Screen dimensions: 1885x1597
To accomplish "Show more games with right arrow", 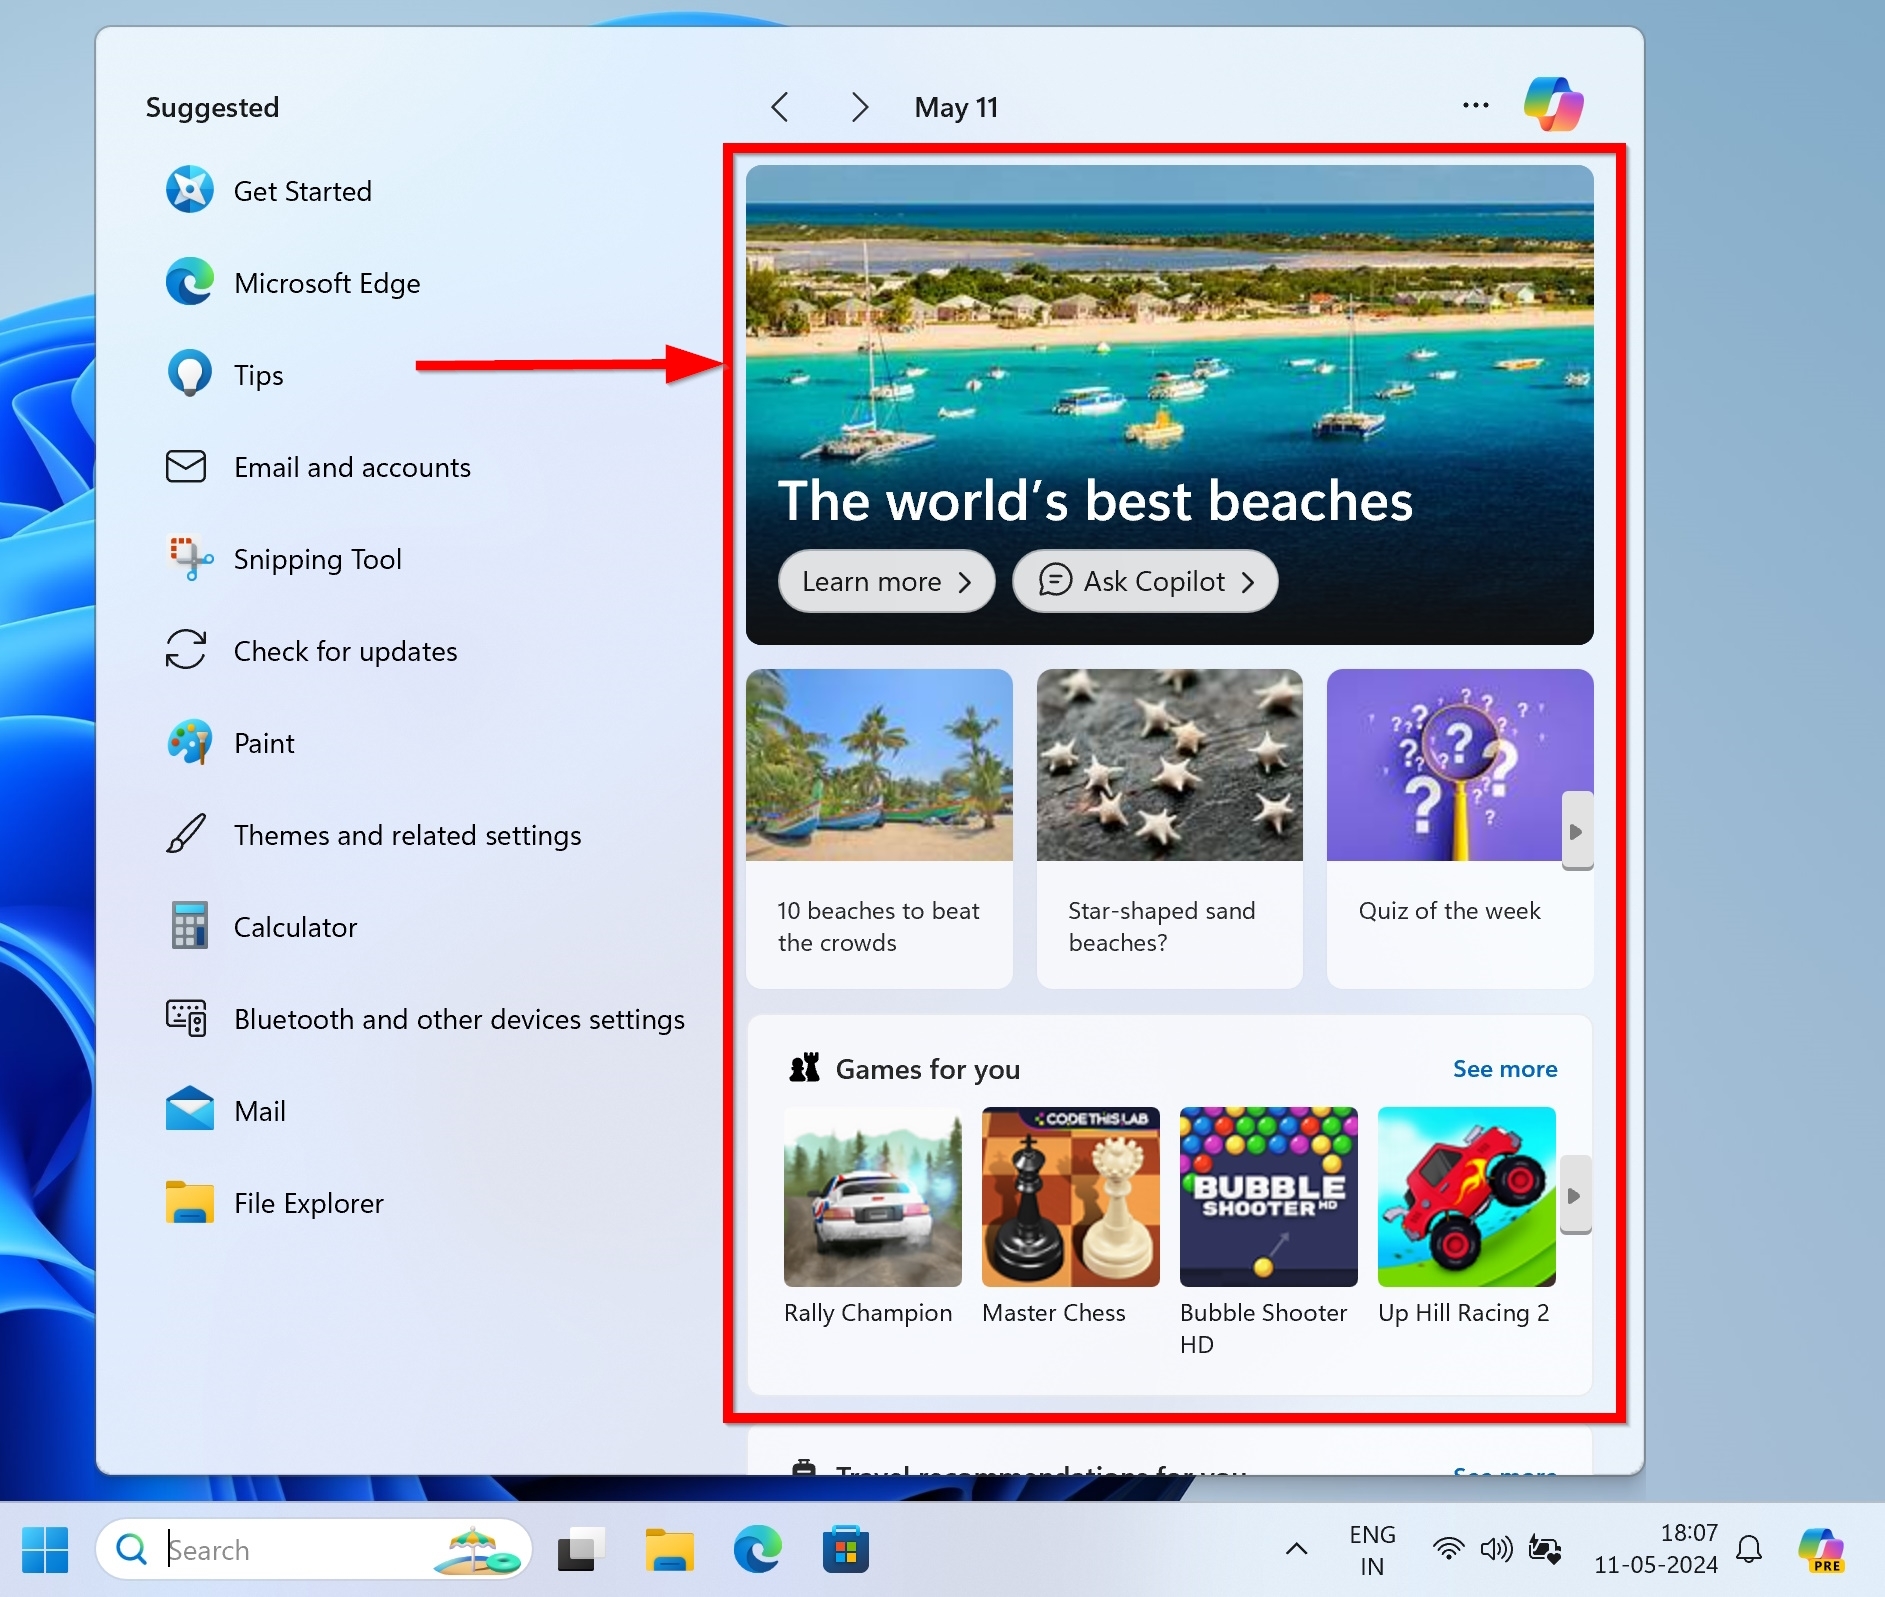I will (1575, 1195).
